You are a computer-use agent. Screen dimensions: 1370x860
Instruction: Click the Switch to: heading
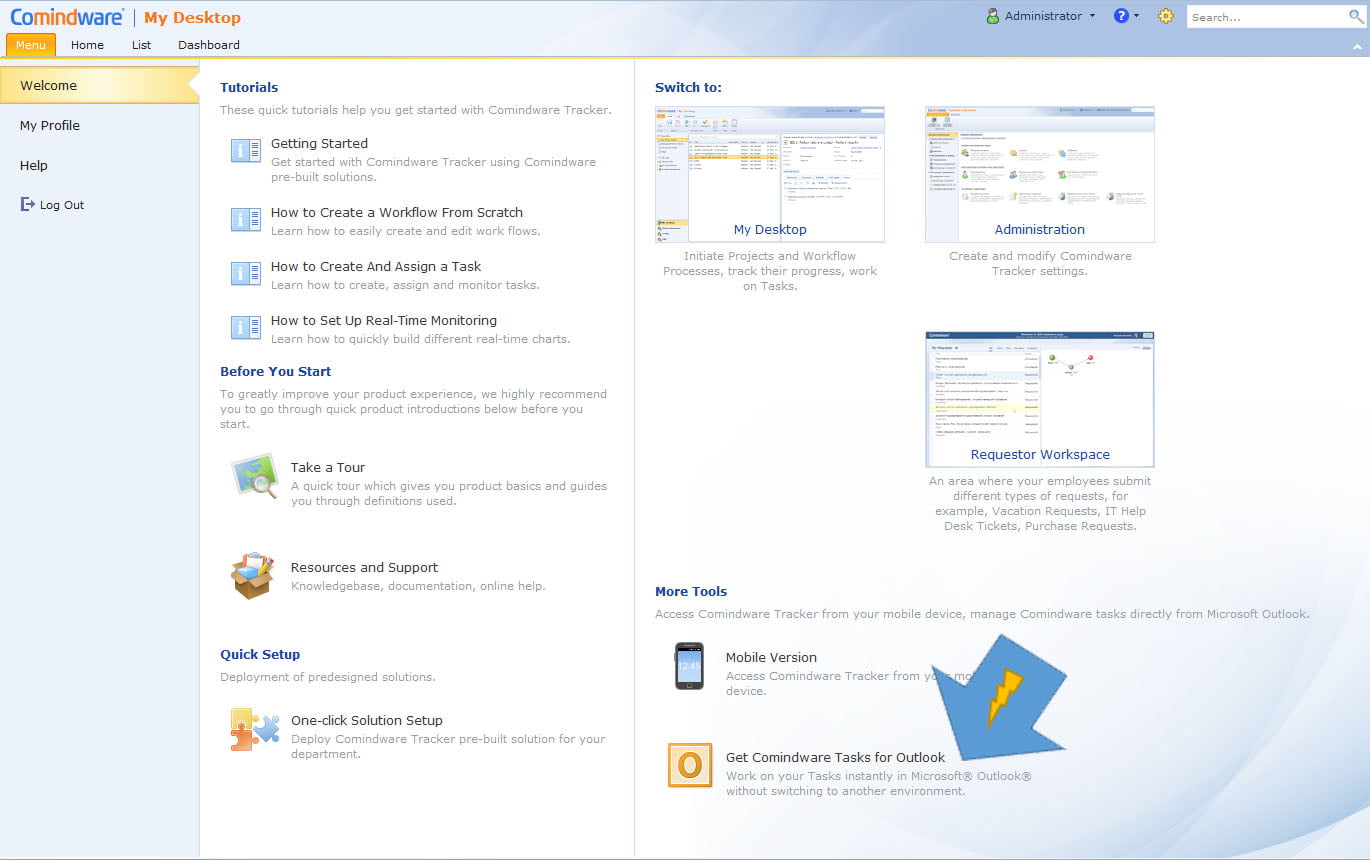coord(688,87)
